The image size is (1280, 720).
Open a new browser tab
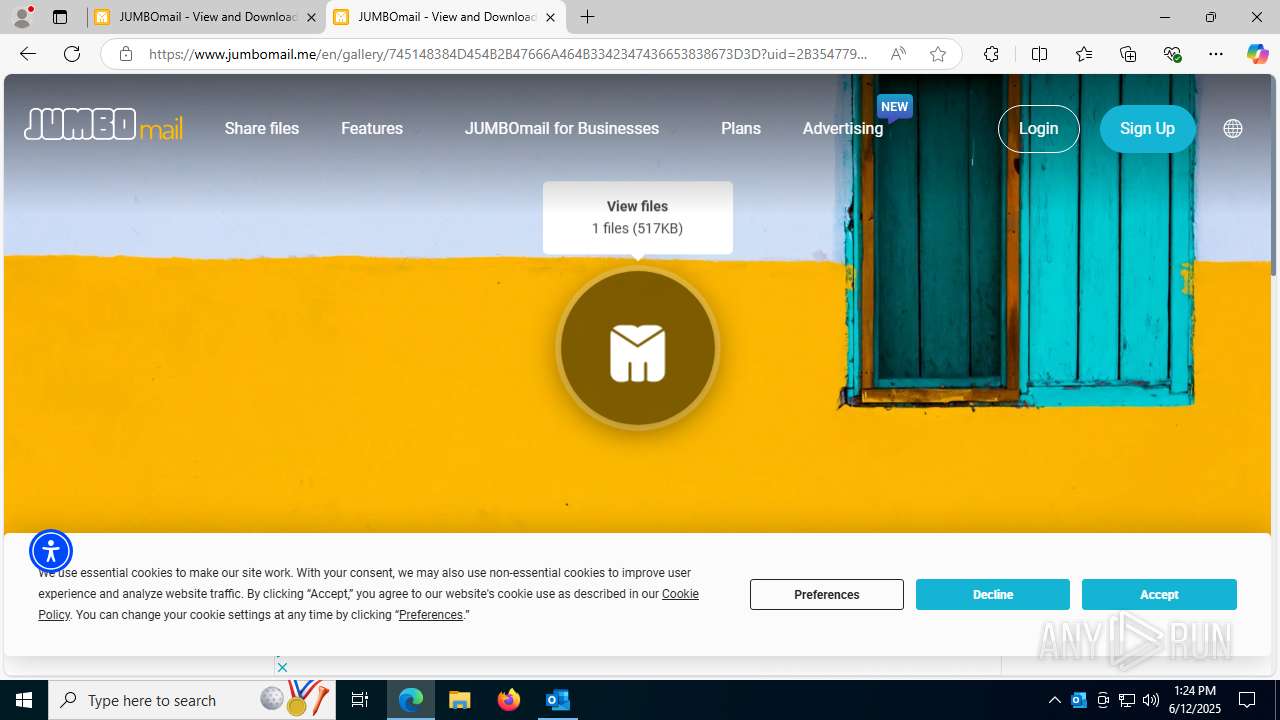tap(588, 17)
